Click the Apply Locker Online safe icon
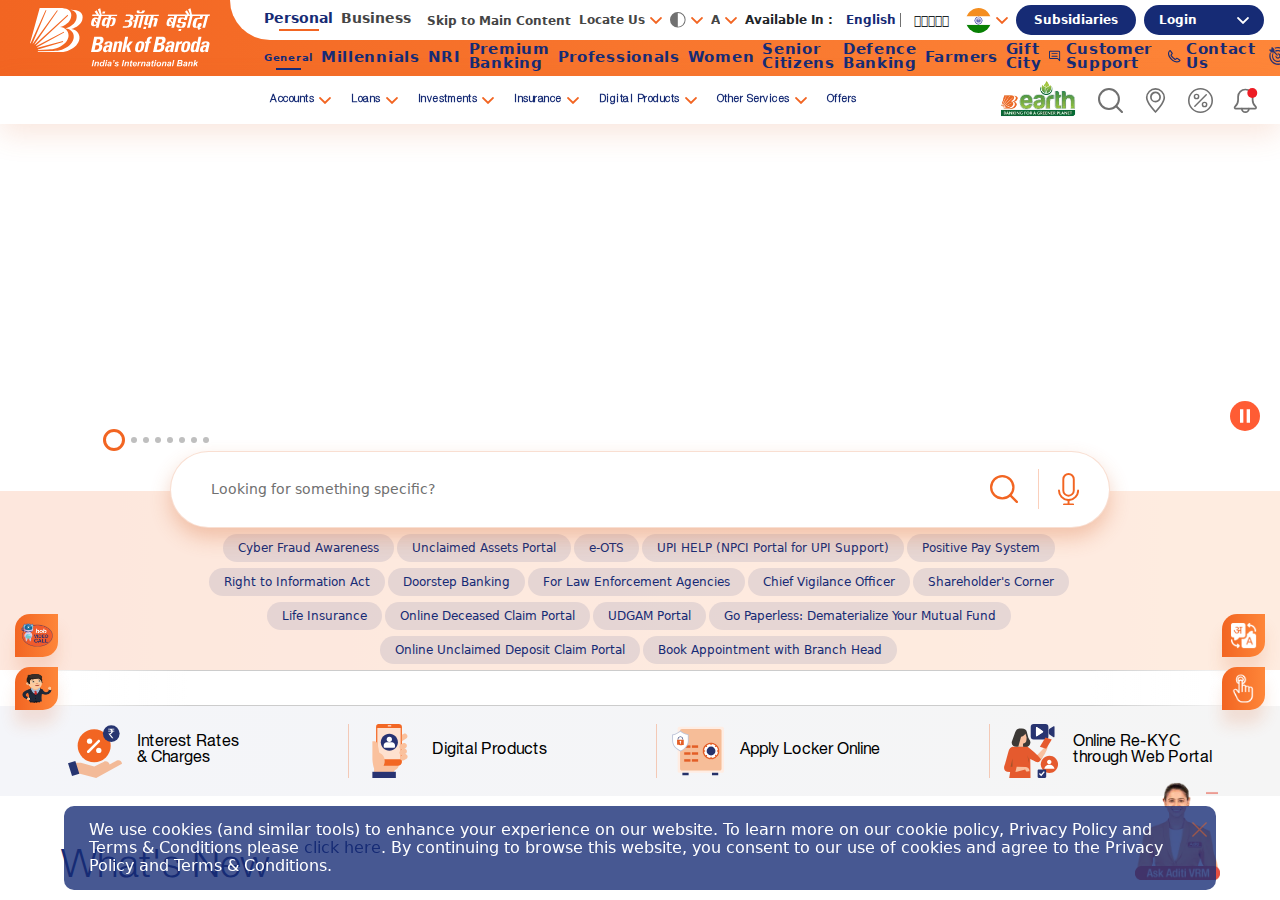The height and width of the screenshot is (900, 1280). [x=697, y=751]
